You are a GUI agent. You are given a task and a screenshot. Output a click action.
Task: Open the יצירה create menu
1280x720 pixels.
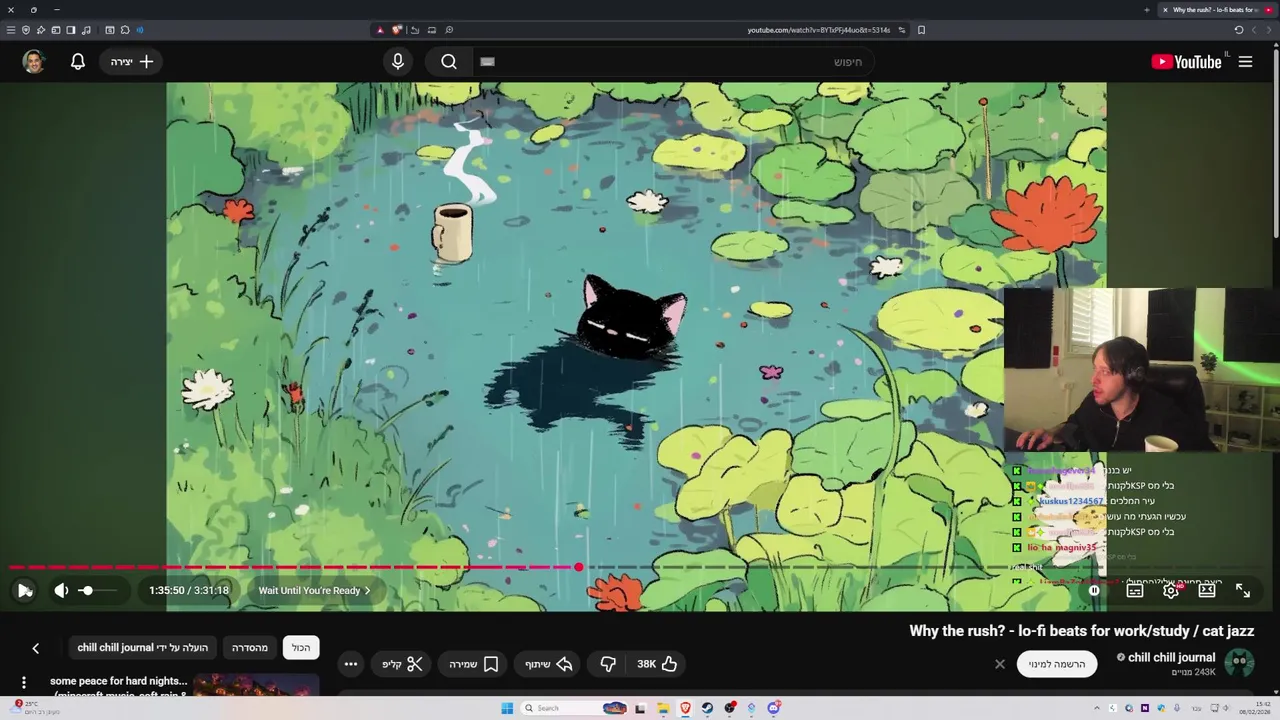[132, 62]
